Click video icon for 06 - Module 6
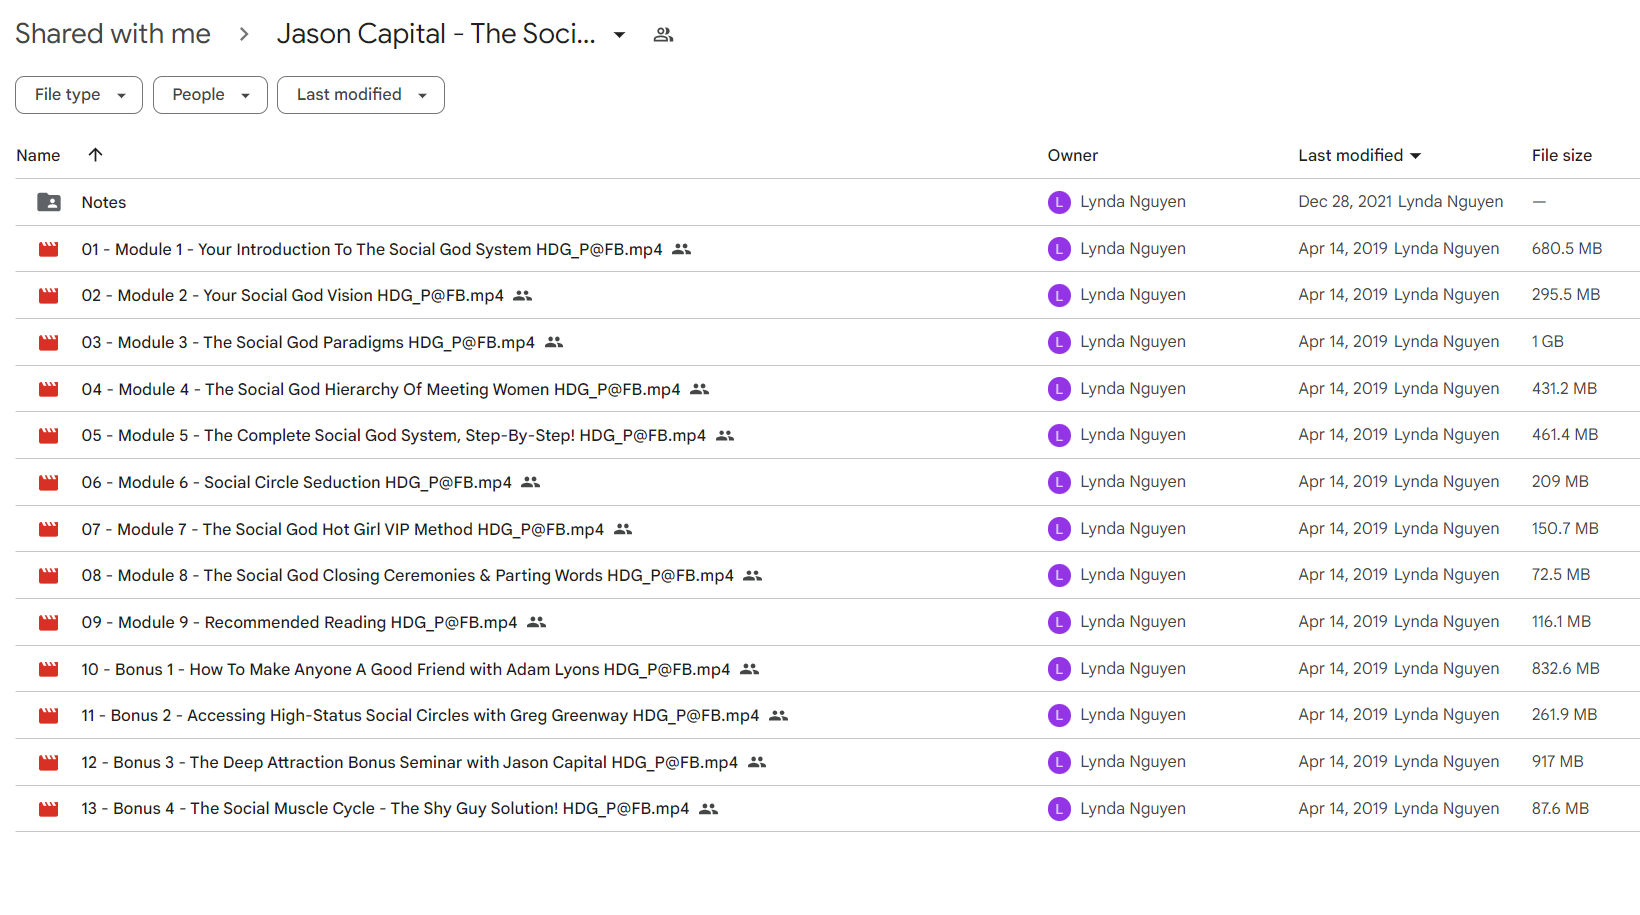This screenshot has height=915, width=1640. tap(48, 482)
